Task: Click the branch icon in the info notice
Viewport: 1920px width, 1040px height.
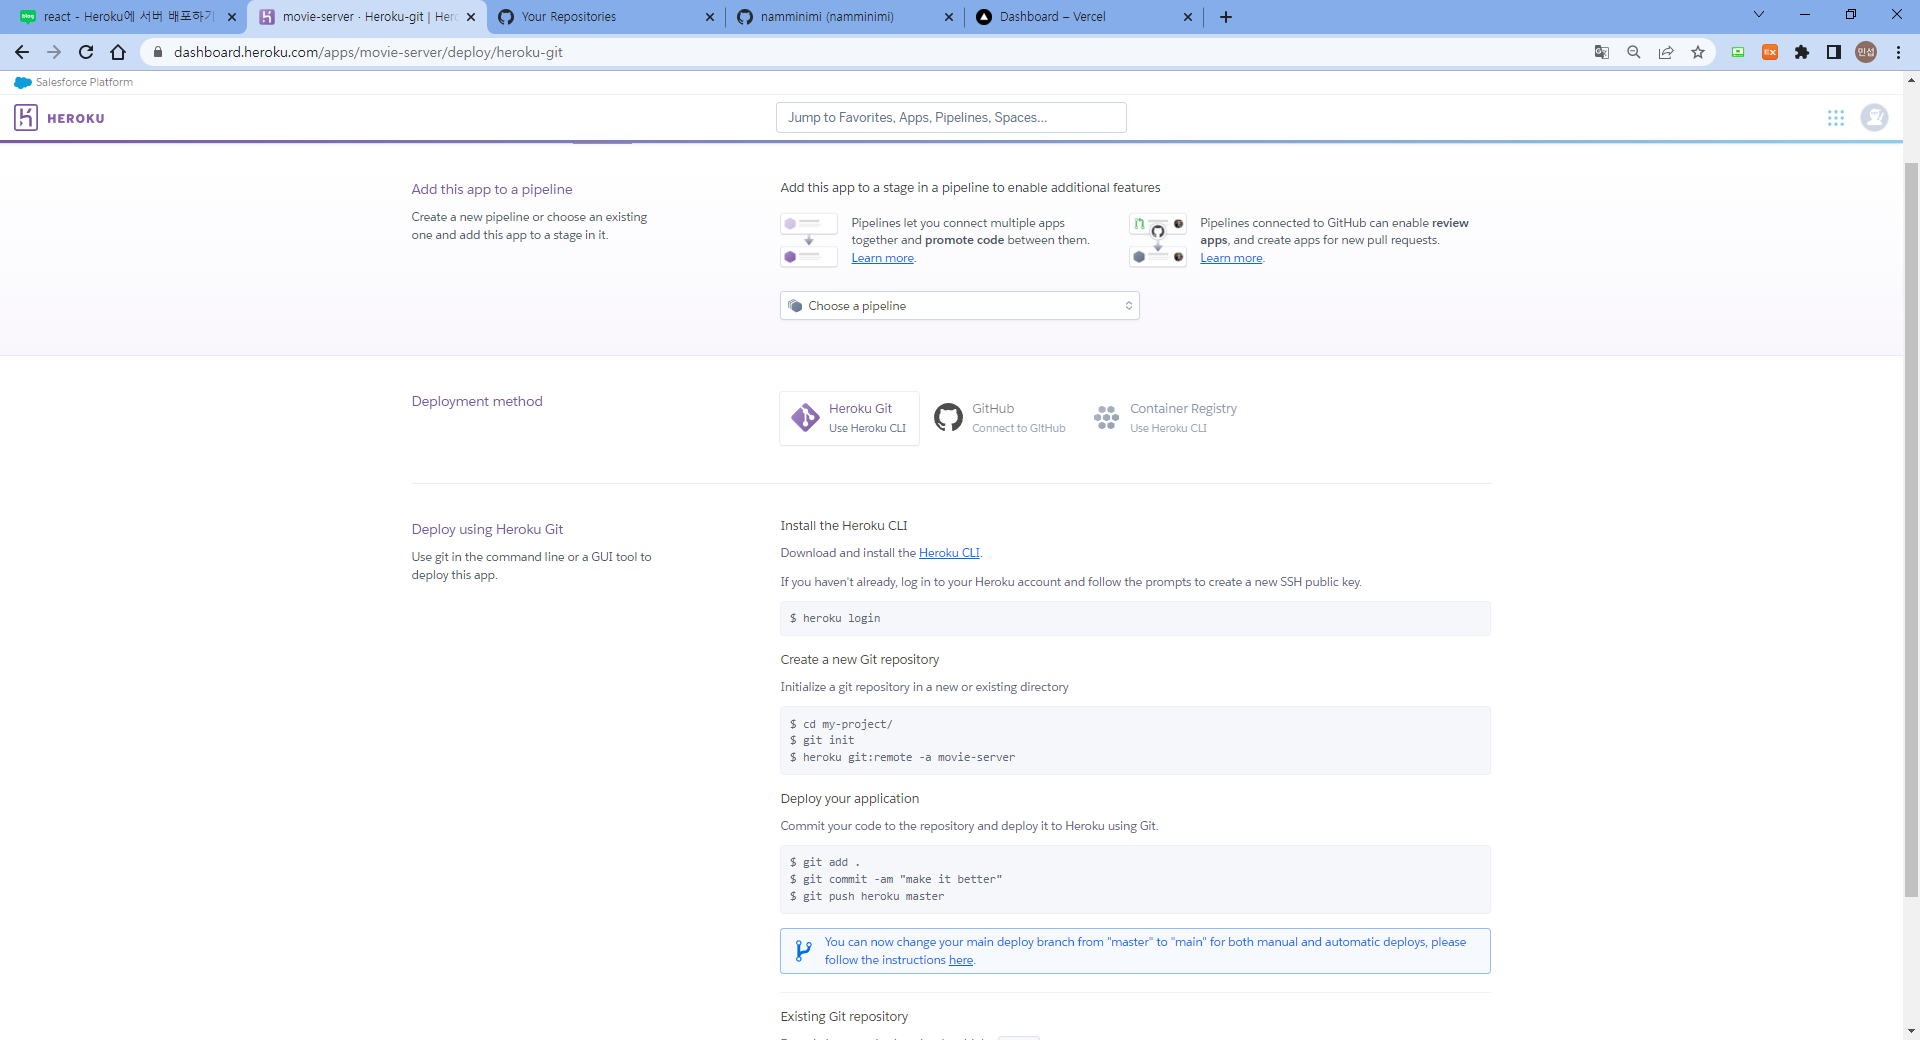Action: pos(803,950)
